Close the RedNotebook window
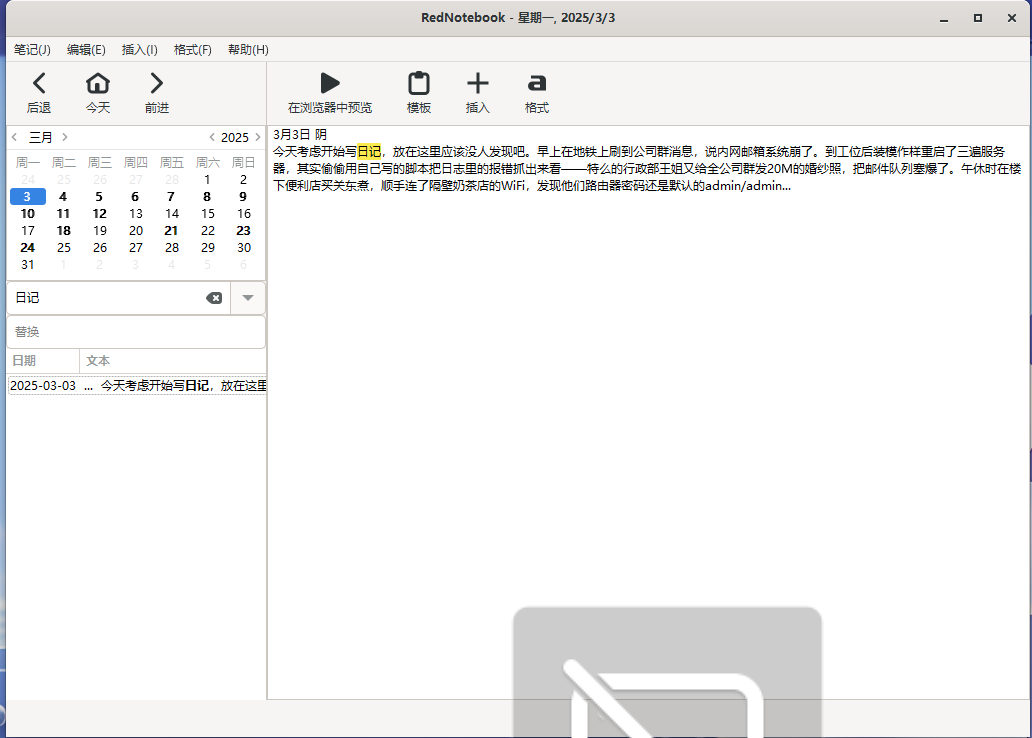The image size is (1032, 738). point(1012,18)
